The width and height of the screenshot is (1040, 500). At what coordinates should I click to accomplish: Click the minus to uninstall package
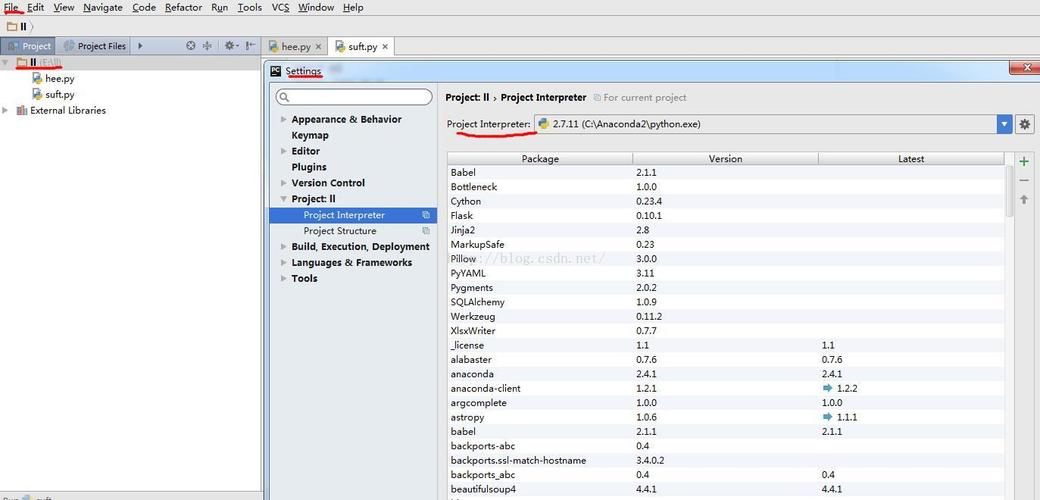(x=1024, y=180)
